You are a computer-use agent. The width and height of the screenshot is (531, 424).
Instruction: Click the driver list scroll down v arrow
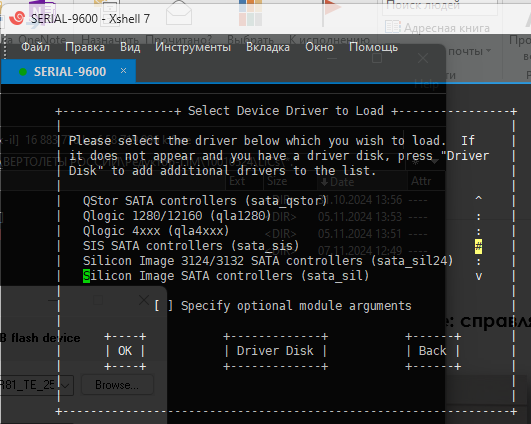(478, 276)
